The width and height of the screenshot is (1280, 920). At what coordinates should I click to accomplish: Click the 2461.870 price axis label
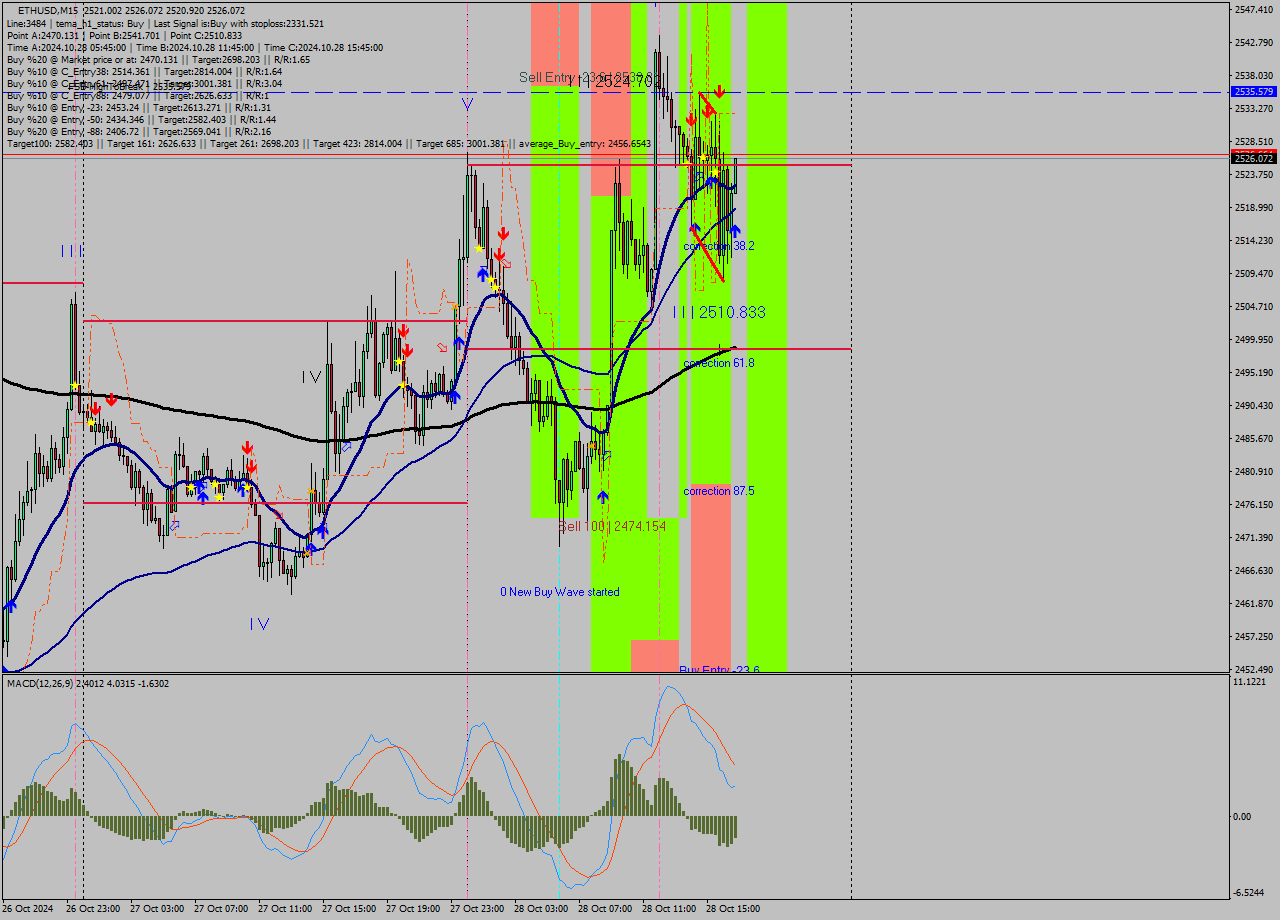click(1254, 603)
